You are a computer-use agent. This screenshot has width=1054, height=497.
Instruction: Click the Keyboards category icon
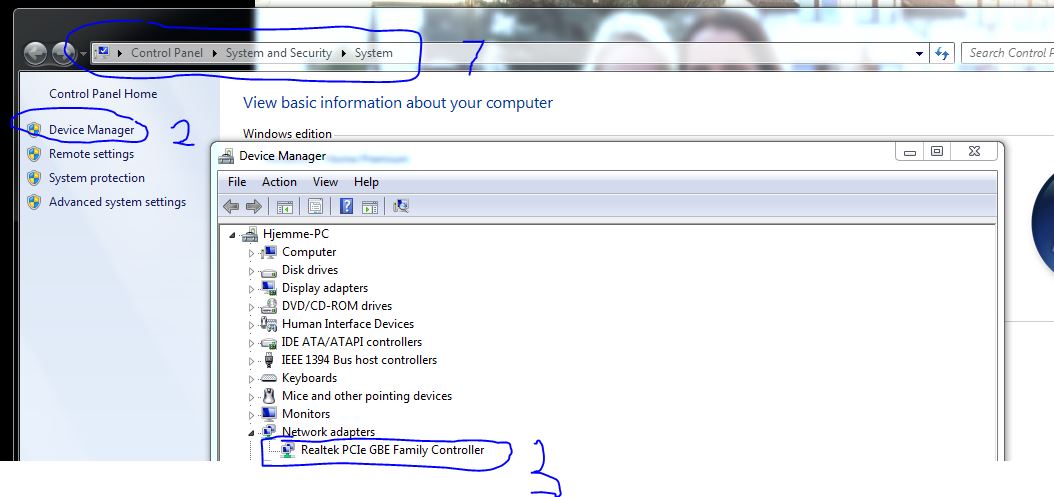[268, 378]
